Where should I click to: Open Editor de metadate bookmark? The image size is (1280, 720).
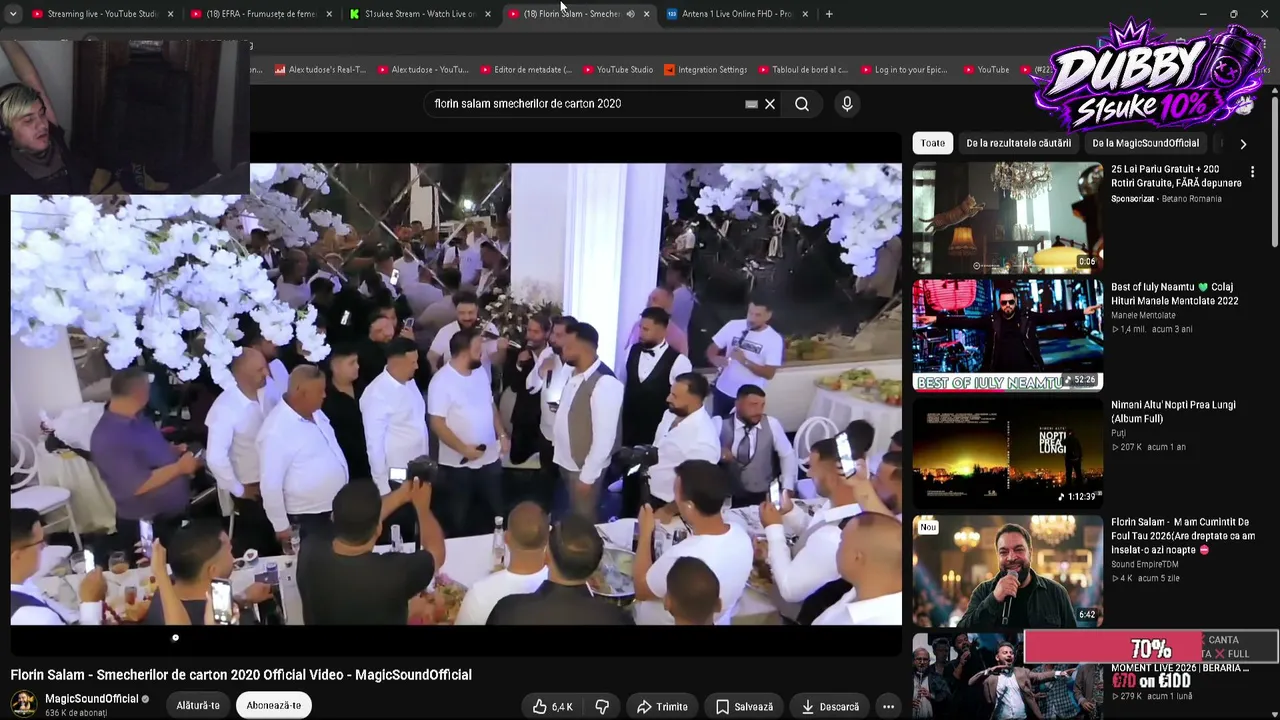525,70
